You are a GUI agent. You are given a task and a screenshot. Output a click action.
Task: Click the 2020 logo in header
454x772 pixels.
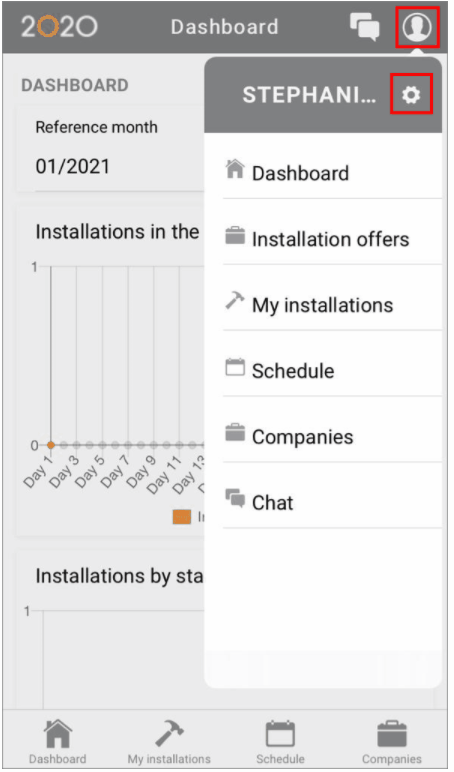click(x=59, y=27)
